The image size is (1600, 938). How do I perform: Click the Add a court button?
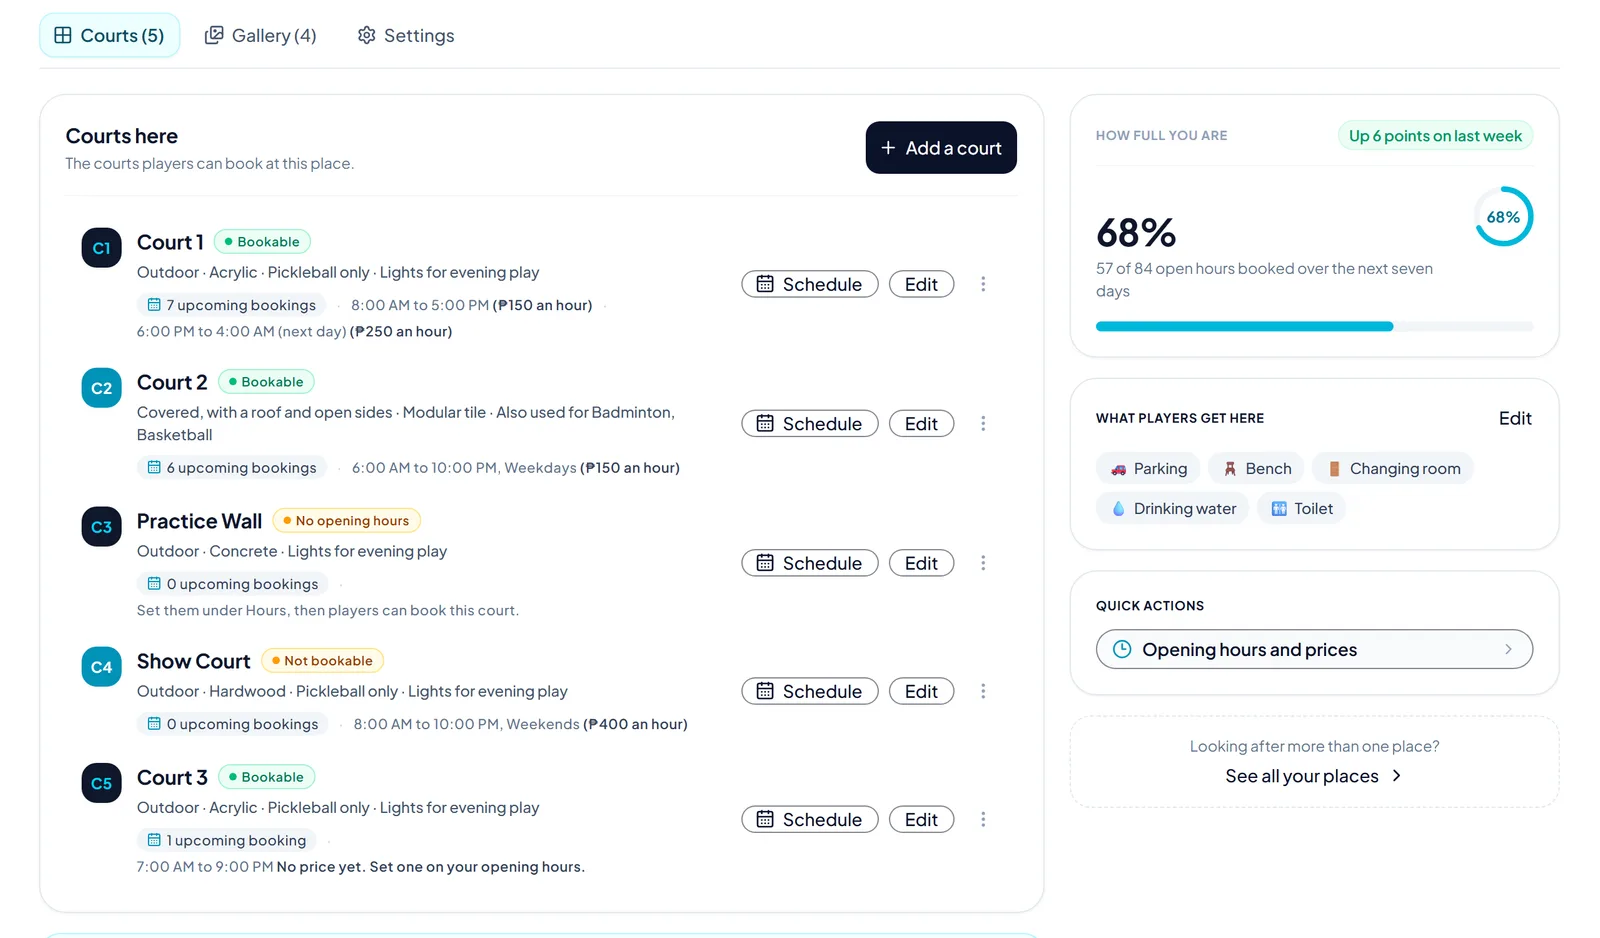click(x=941, y=148)
